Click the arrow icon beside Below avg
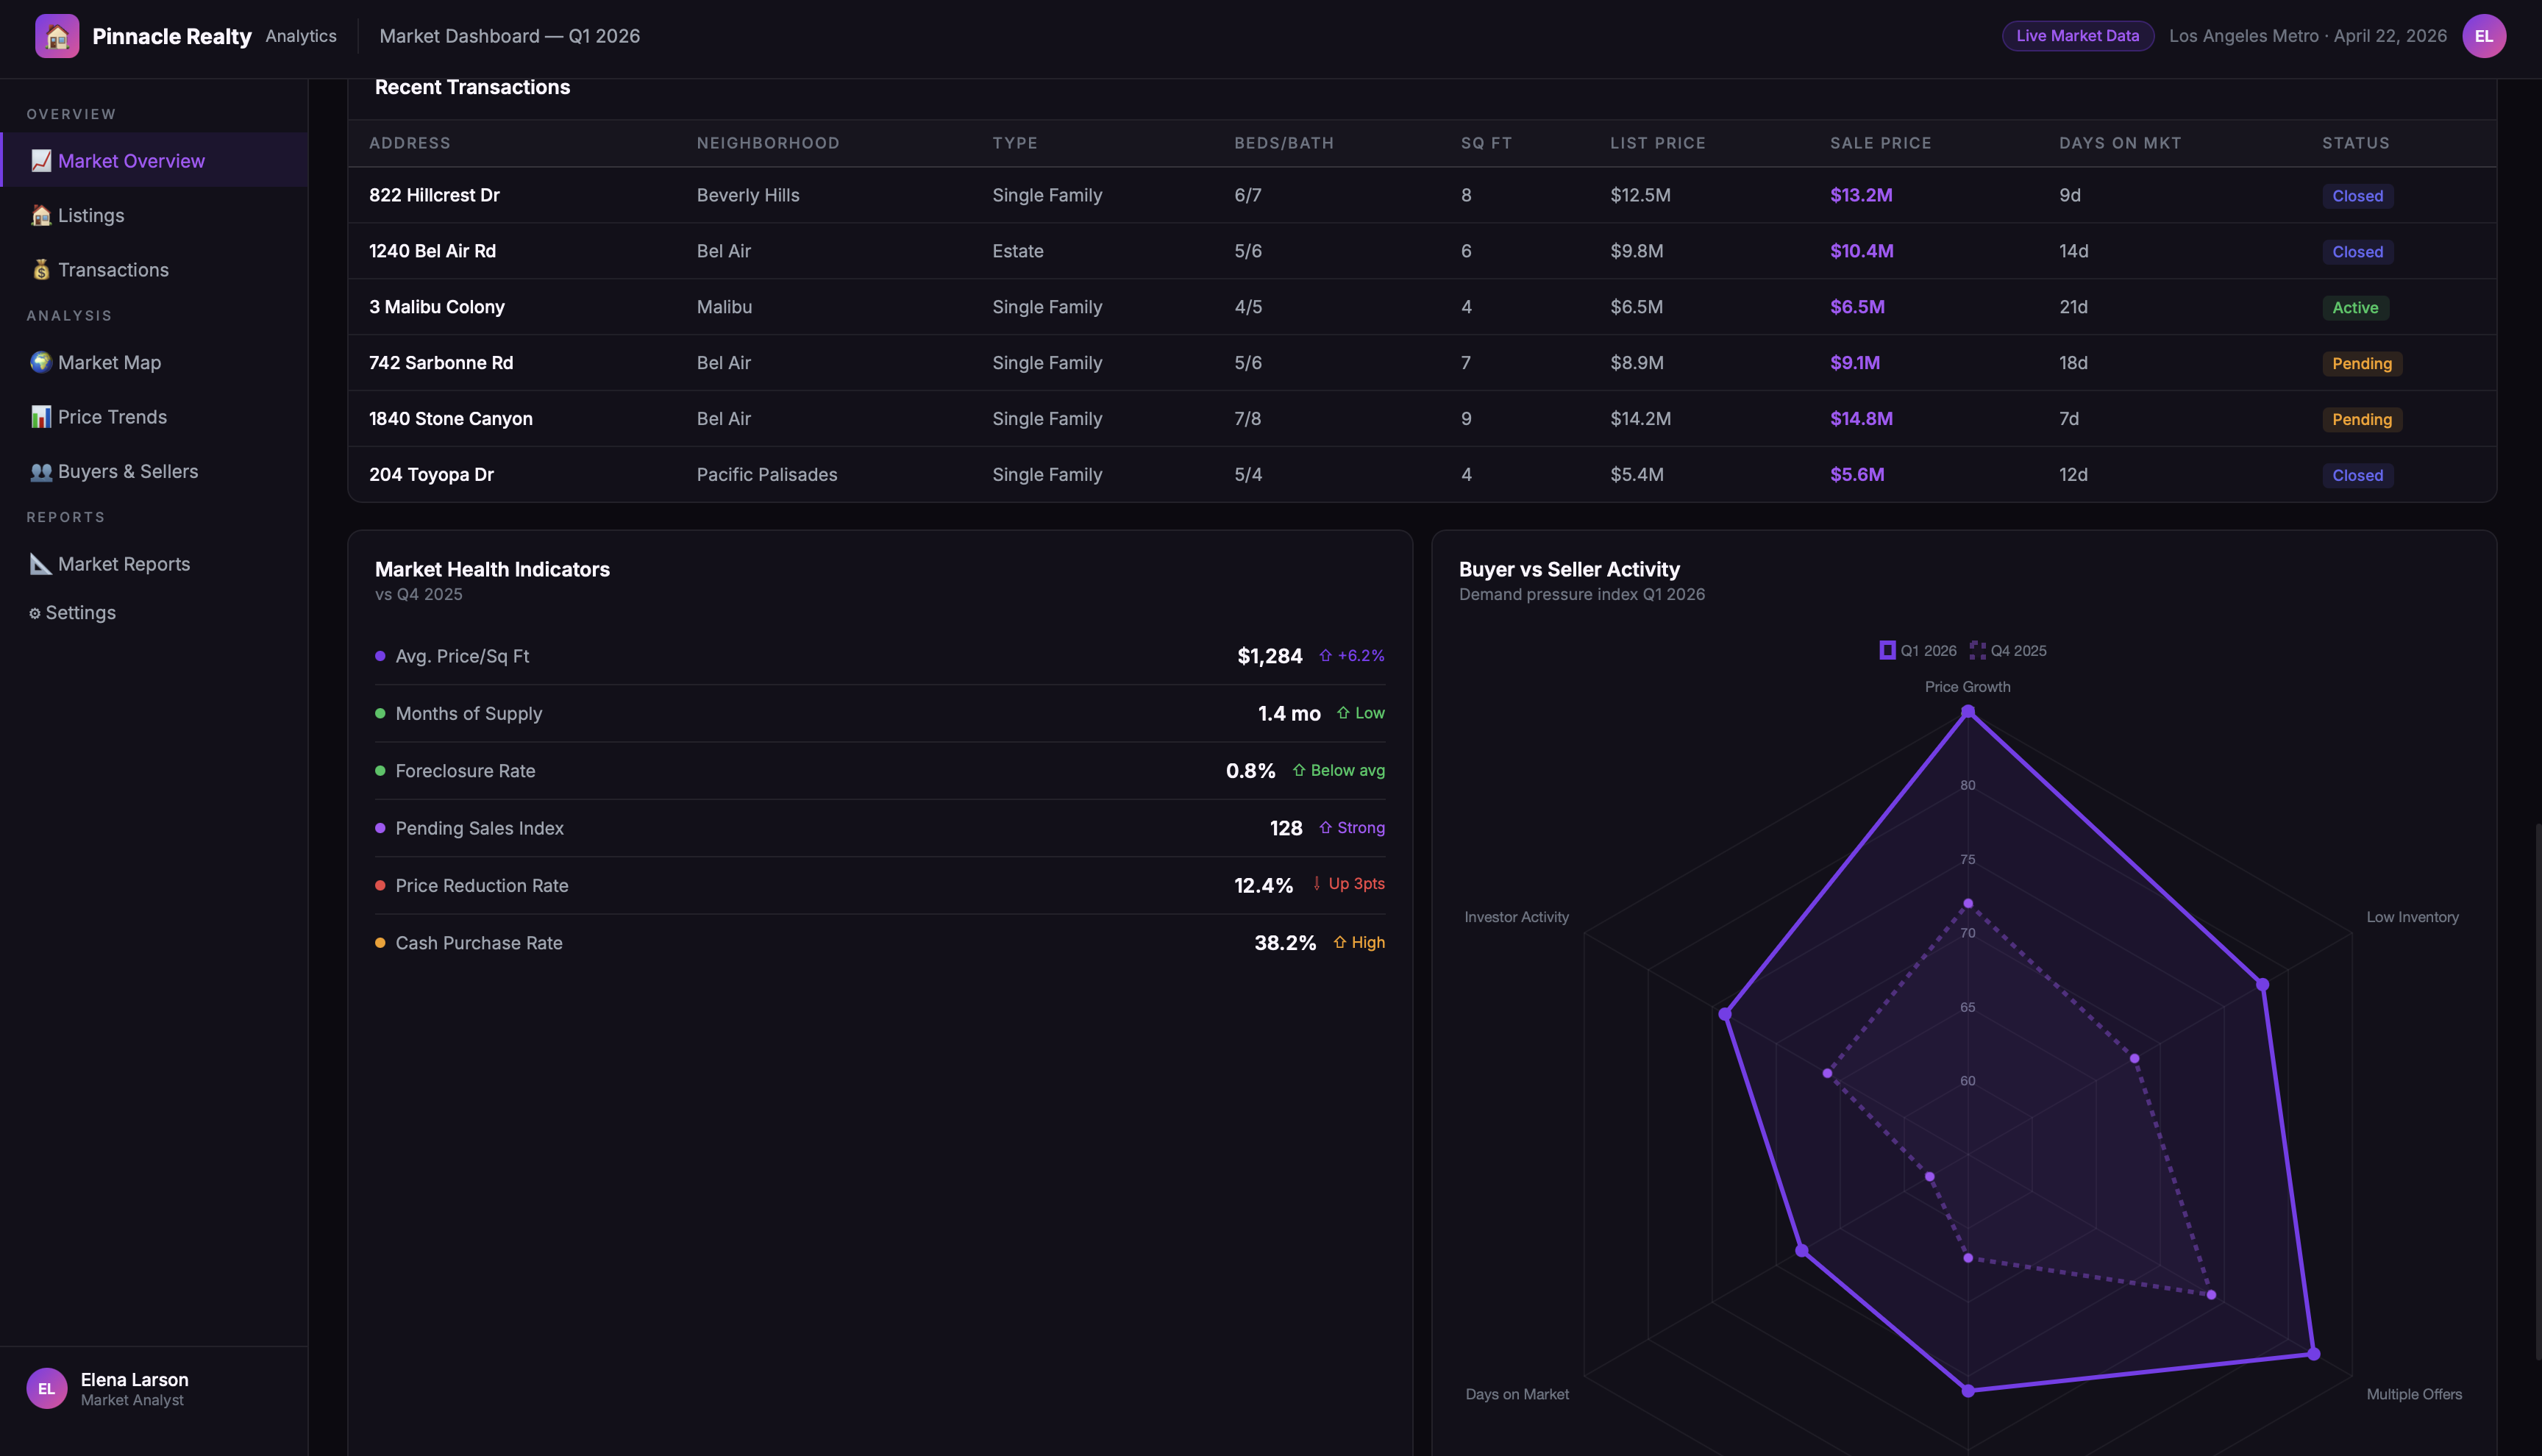Image resolution: width=2542 pixels, height=1456 pixels. 1299,770
